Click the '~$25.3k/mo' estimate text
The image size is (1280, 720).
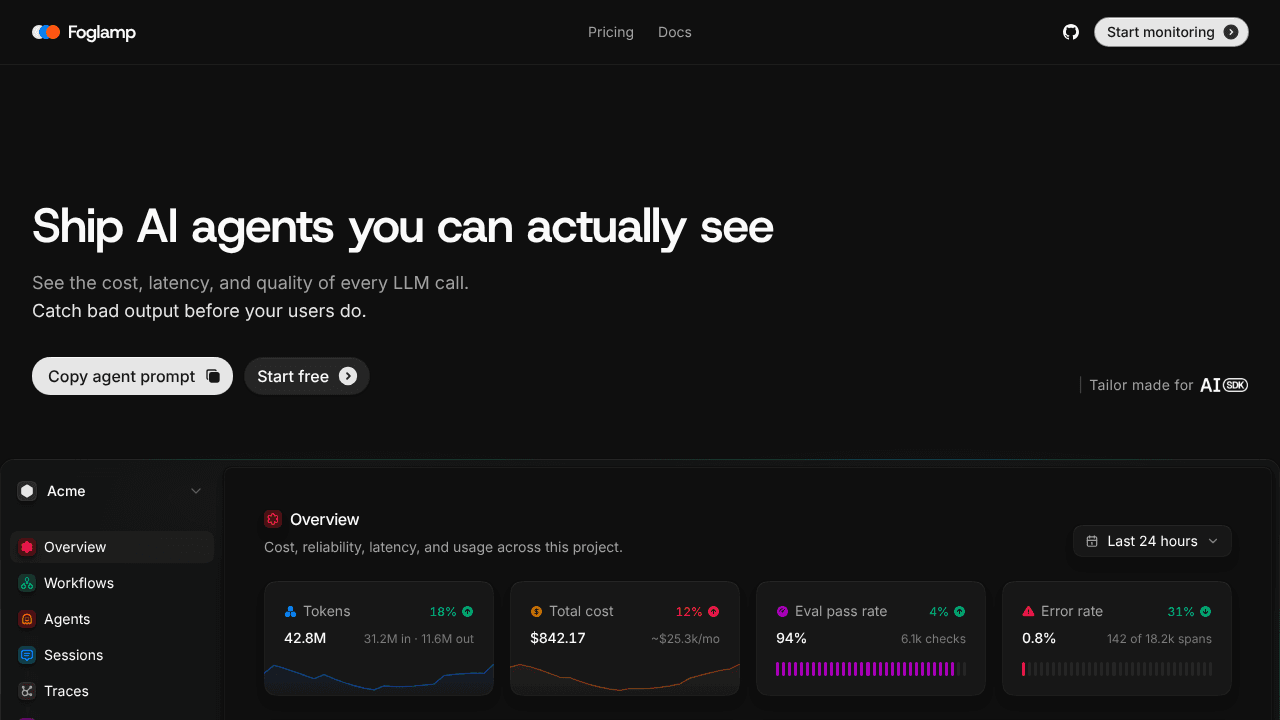tap(685, 639)
